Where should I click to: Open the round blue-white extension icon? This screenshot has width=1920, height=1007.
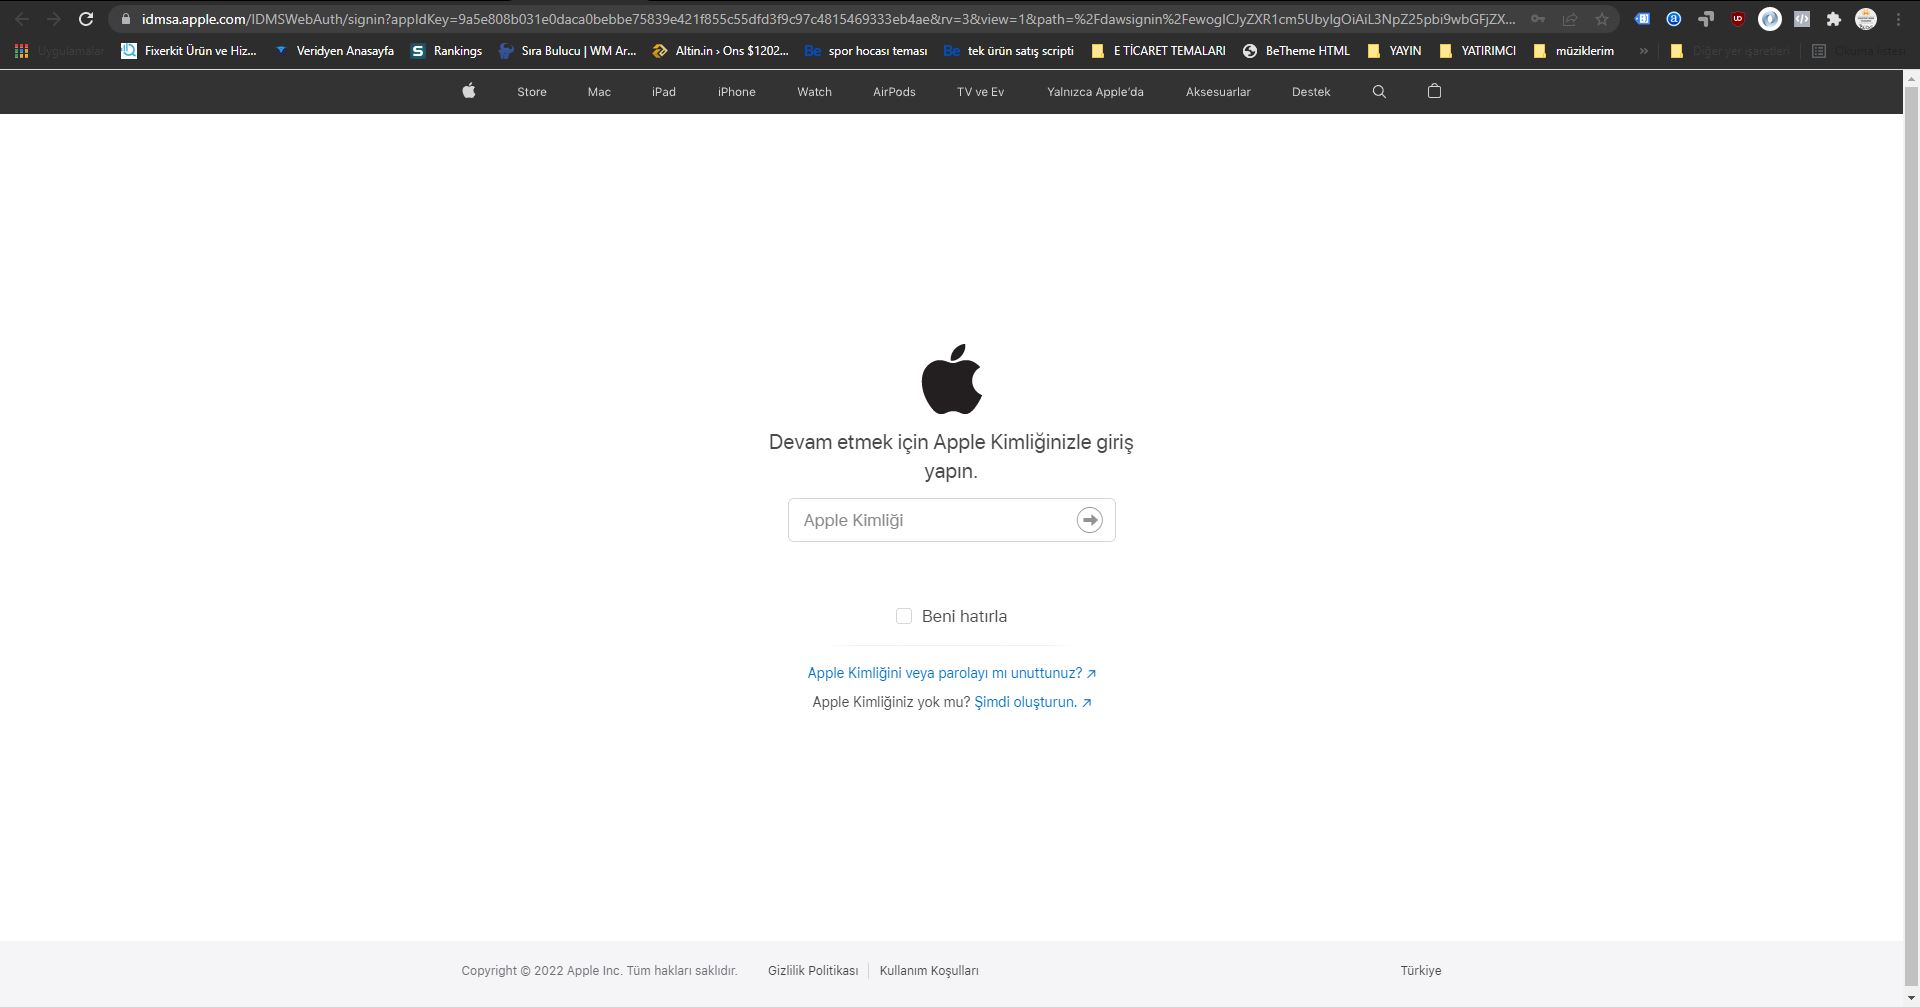(x=1770, y=19)
